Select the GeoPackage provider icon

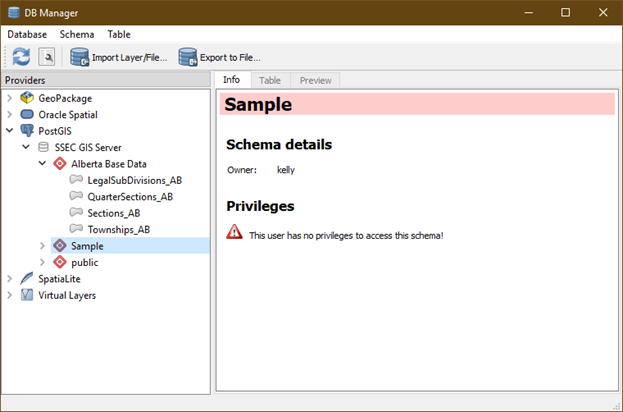point(27,98)
